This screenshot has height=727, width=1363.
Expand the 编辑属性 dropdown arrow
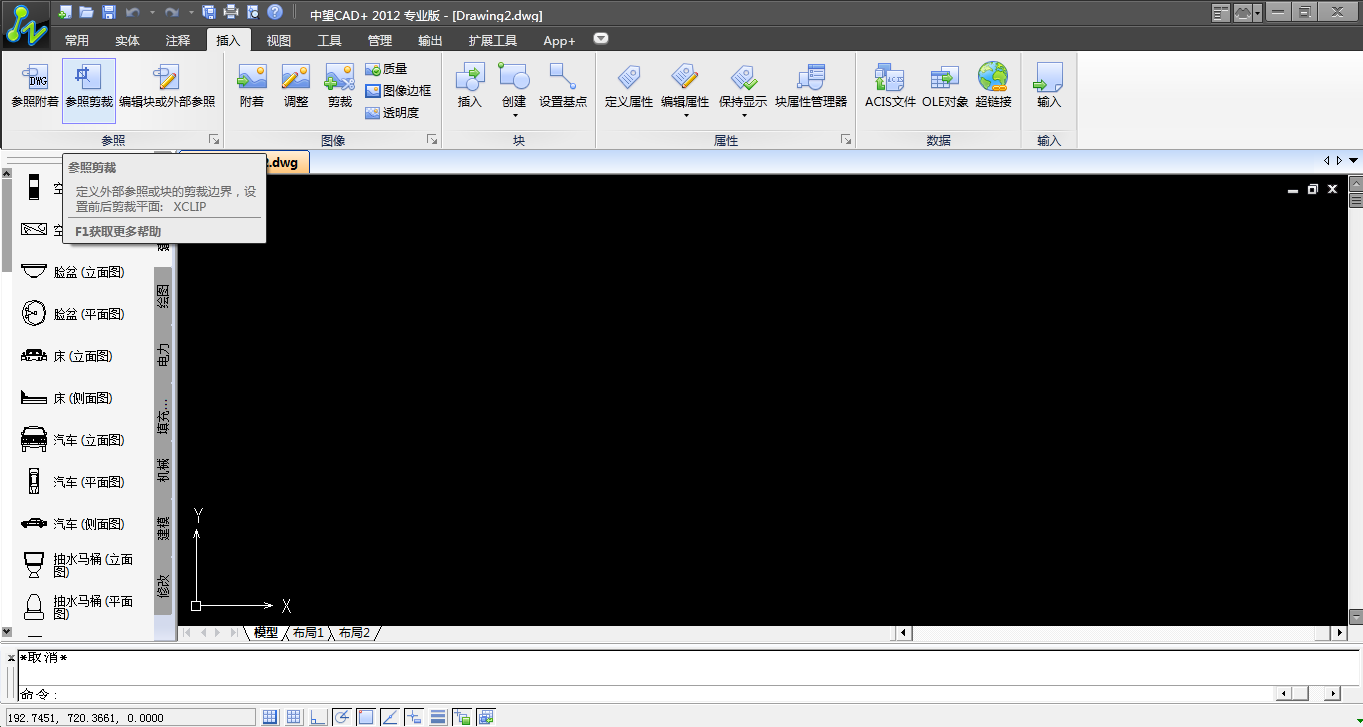(x=685, y=116)
